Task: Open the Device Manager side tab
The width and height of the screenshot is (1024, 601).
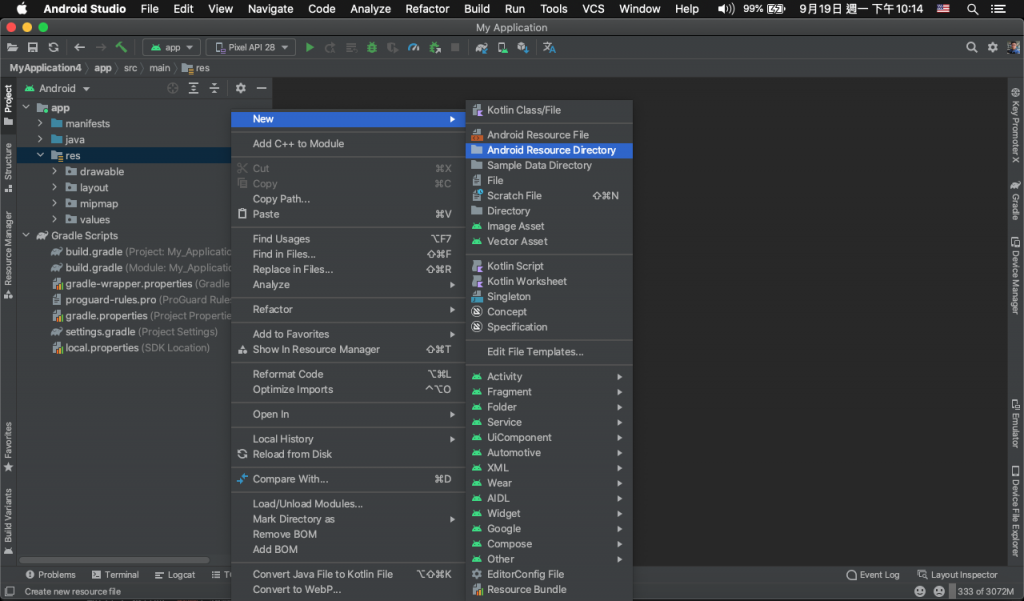Action: (x=1016, y=275)
